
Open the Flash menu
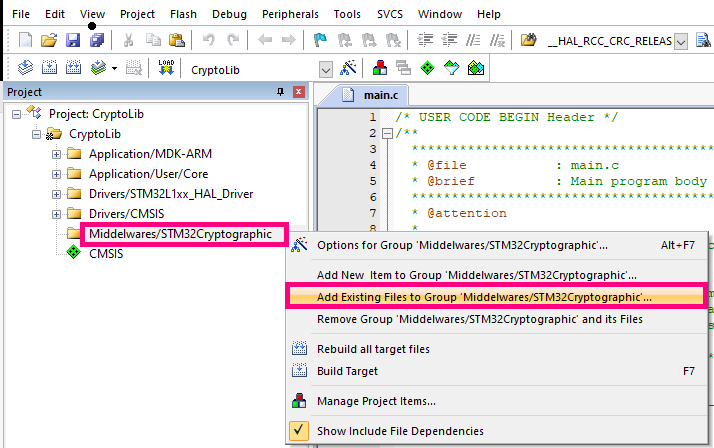pos(184,14)
